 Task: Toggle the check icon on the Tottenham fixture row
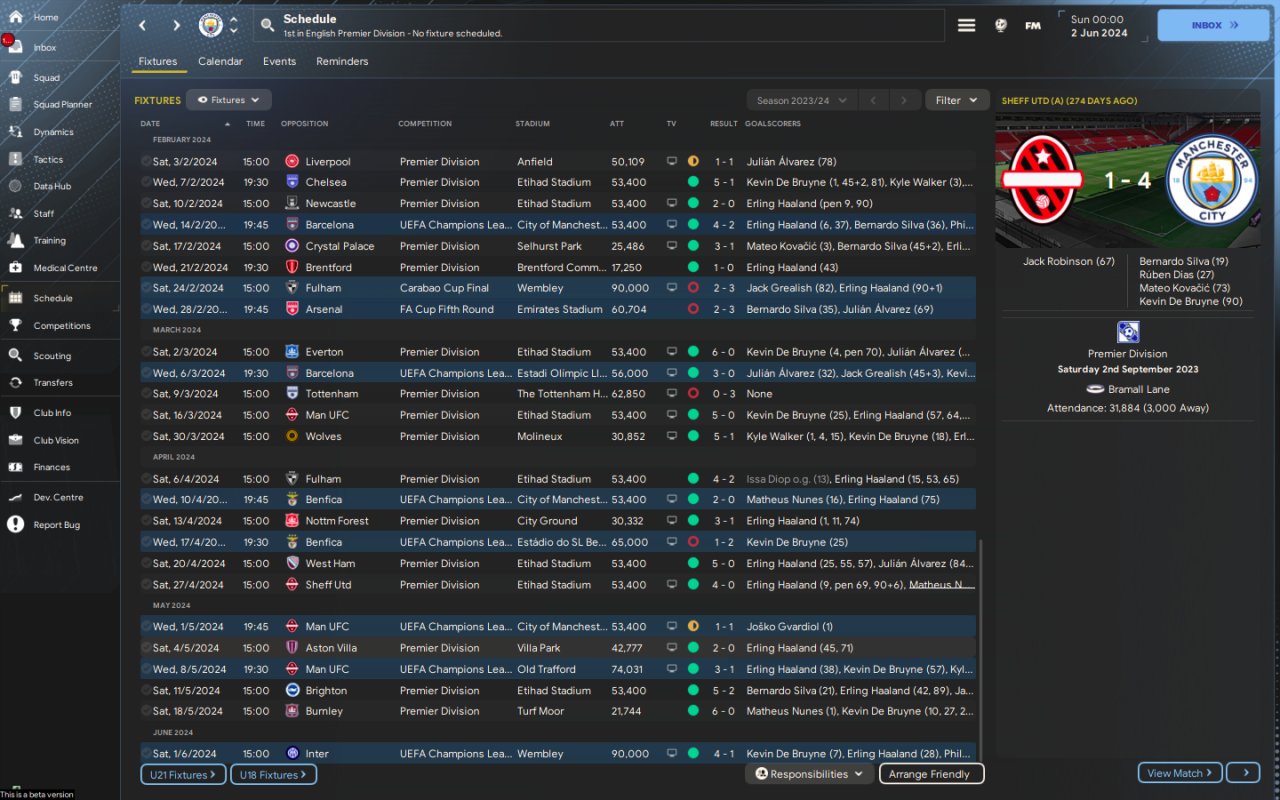tap(146, 394)
